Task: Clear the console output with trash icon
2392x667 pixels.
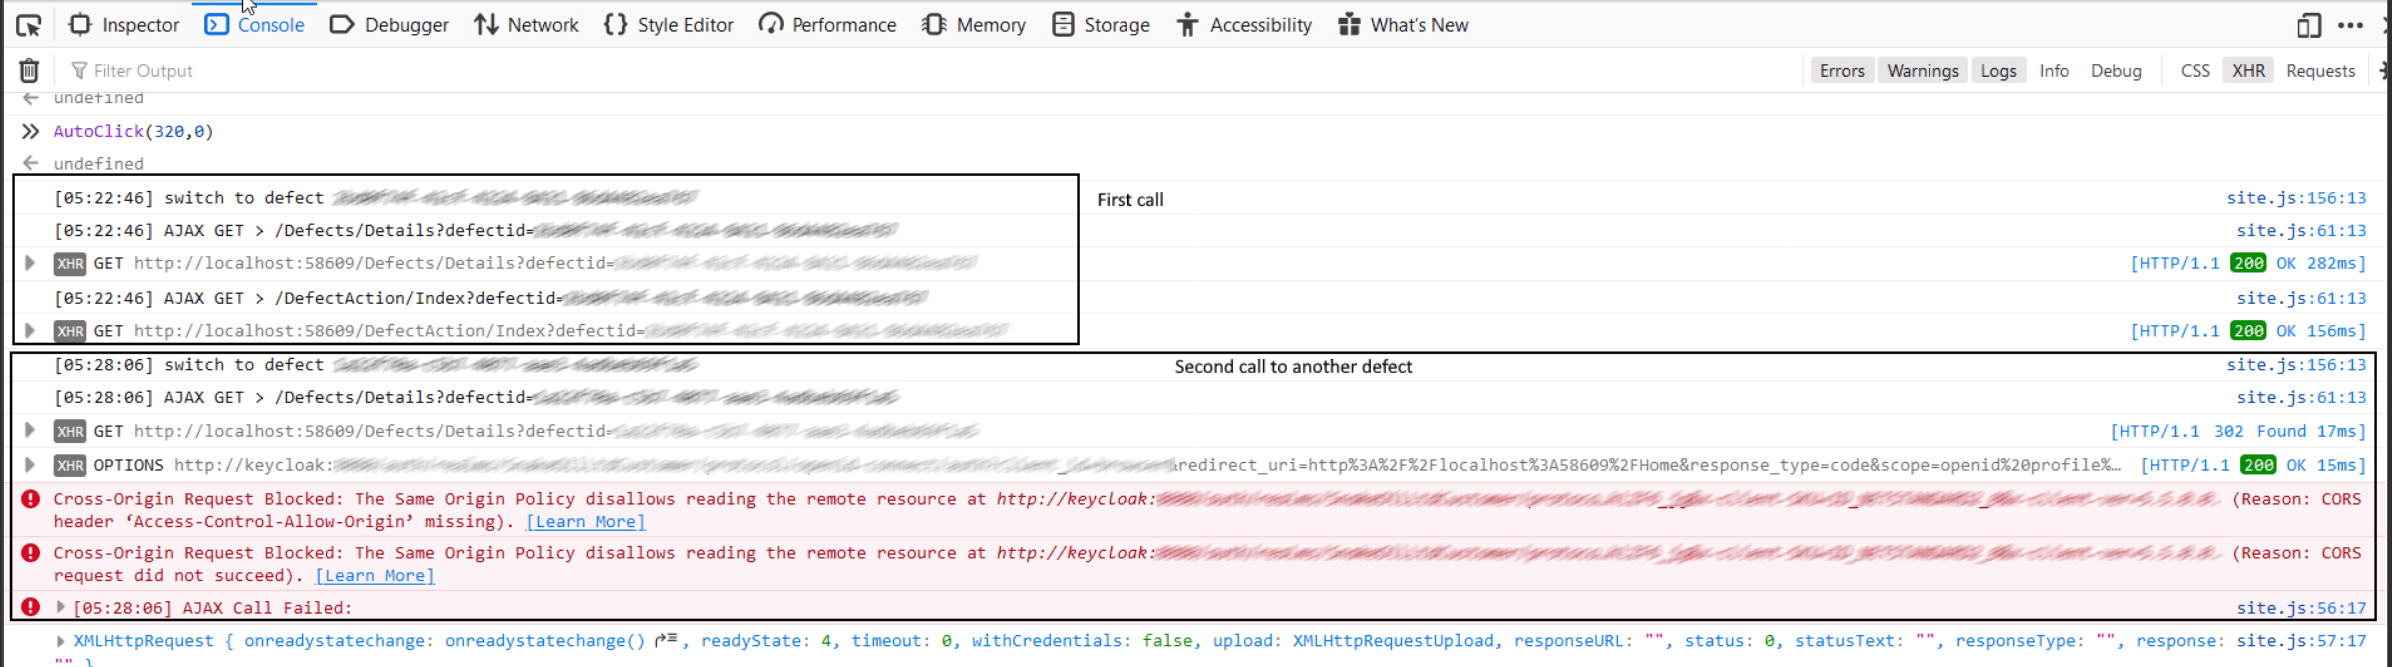Action: coord(28,70)
